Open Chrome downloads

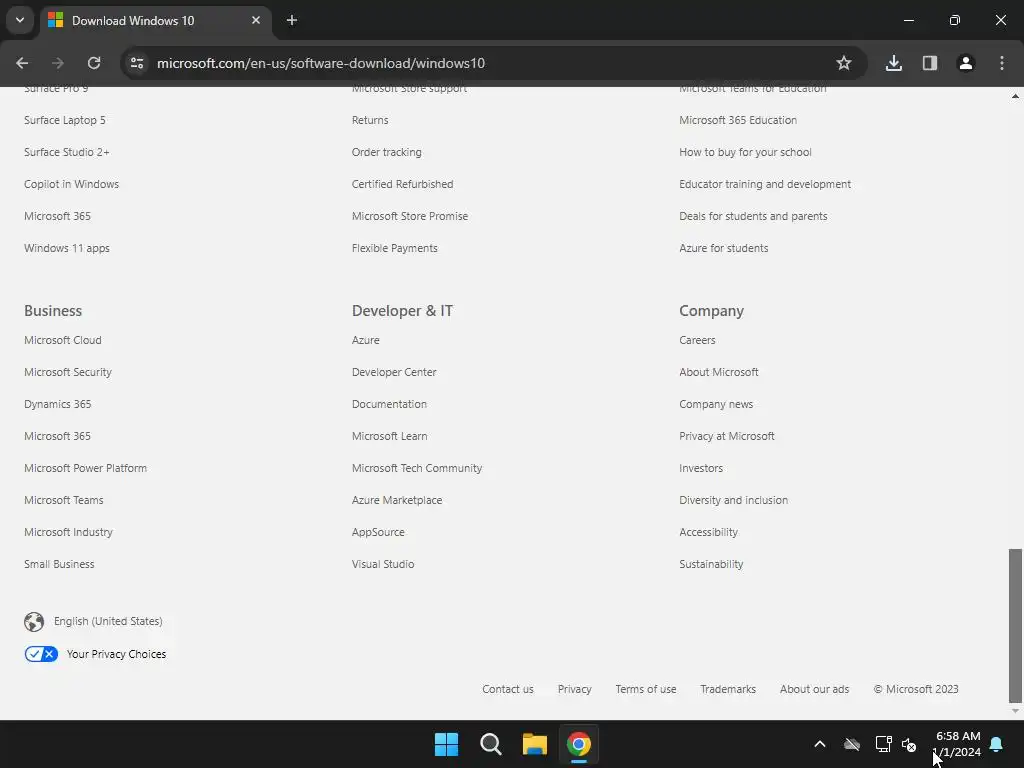tap(893, 63)
